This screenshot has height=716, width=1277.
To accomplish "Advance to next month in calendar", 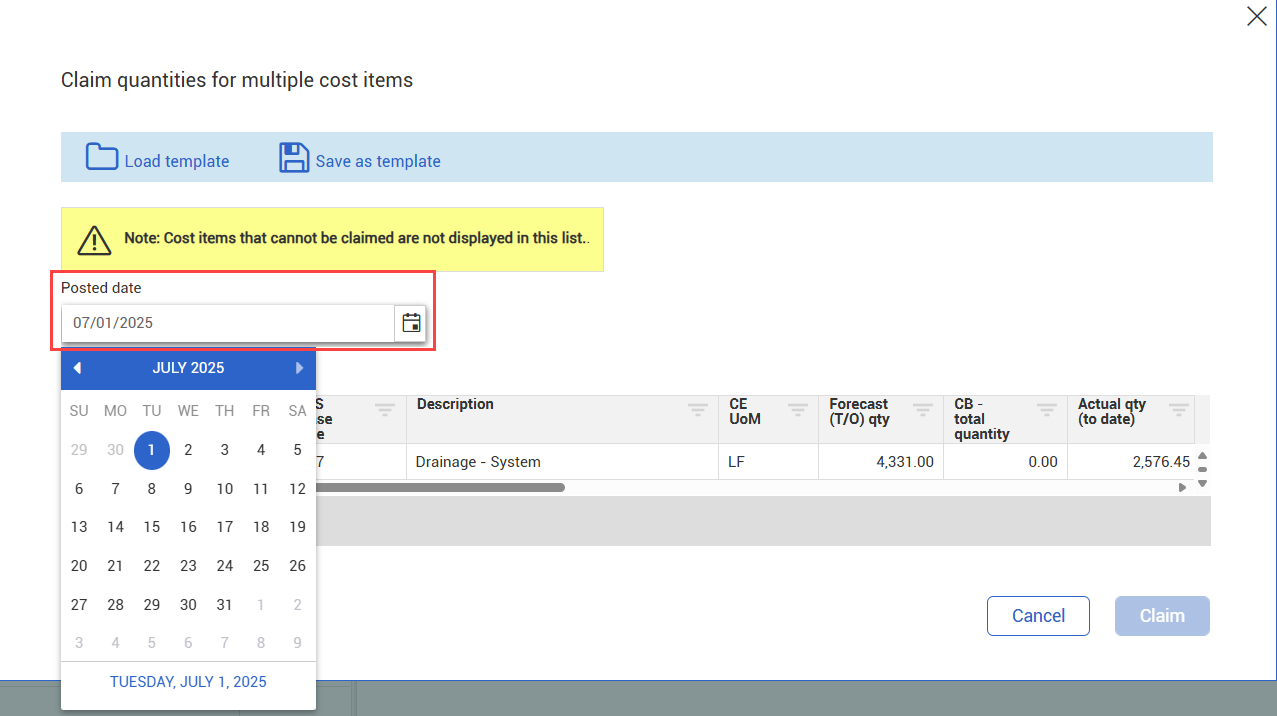I will coord(299,368).
